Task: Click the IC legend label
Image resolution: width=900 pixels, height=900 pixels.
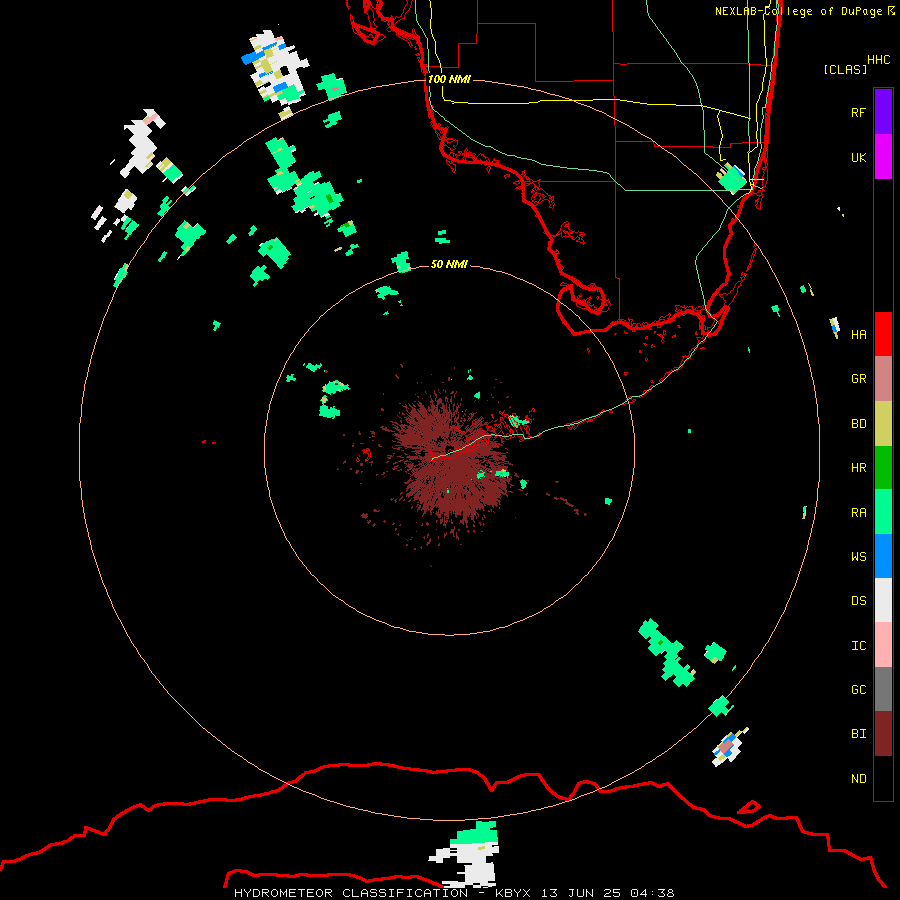Action: (x=858, y=646)
